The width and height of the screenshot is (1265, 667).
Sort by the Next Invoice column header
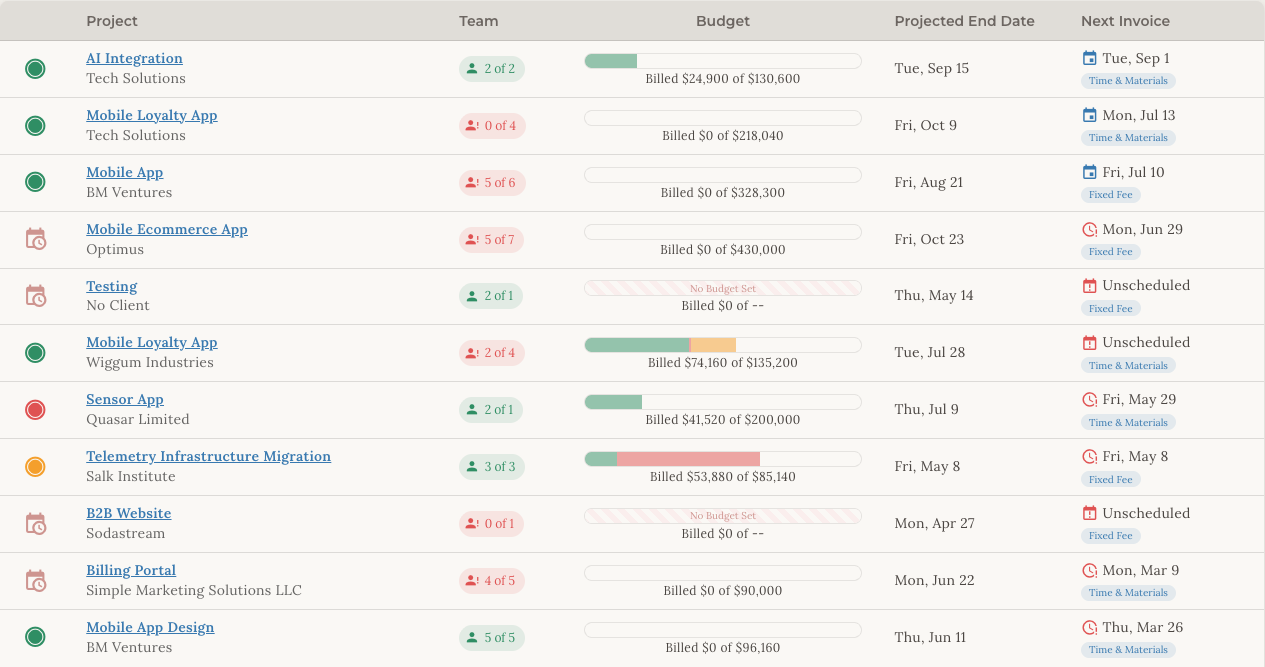click(x=1125, y=21)
